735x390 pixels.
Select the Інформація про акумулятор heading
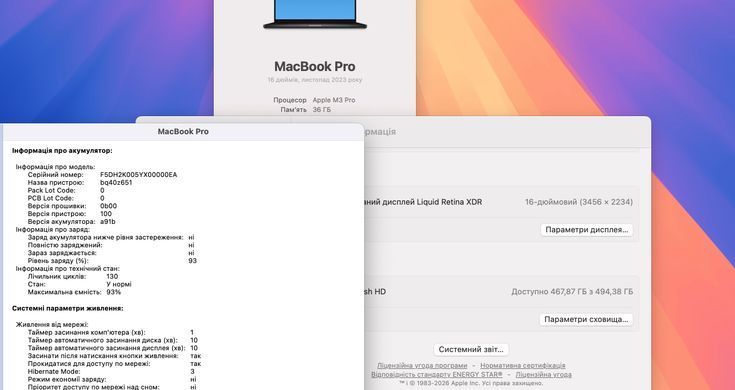62,151
